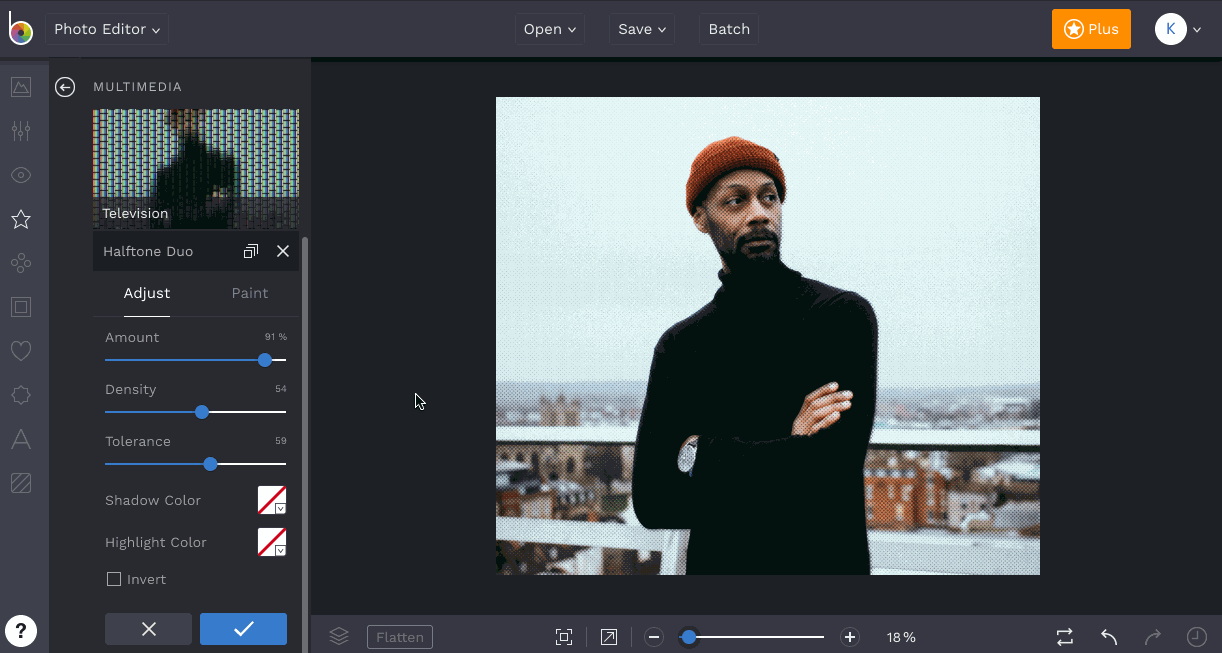Open the Image Manager sidebar icon
This screenshot has width=1222, height=653.
21,87
